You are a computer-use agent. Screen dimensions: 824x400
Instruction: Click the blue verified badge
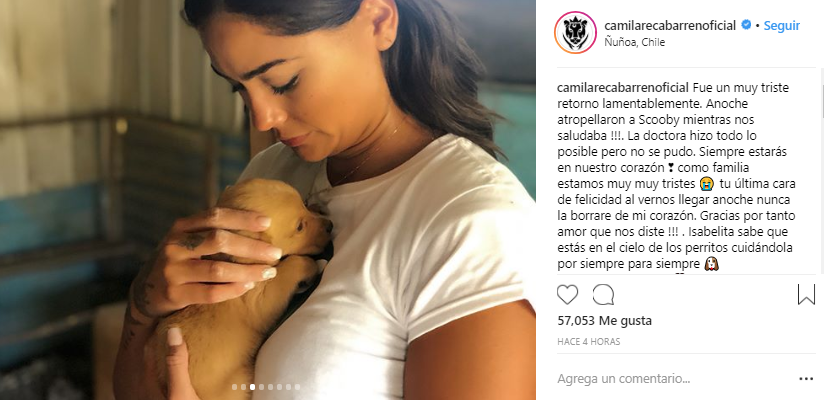click(746, 25)
